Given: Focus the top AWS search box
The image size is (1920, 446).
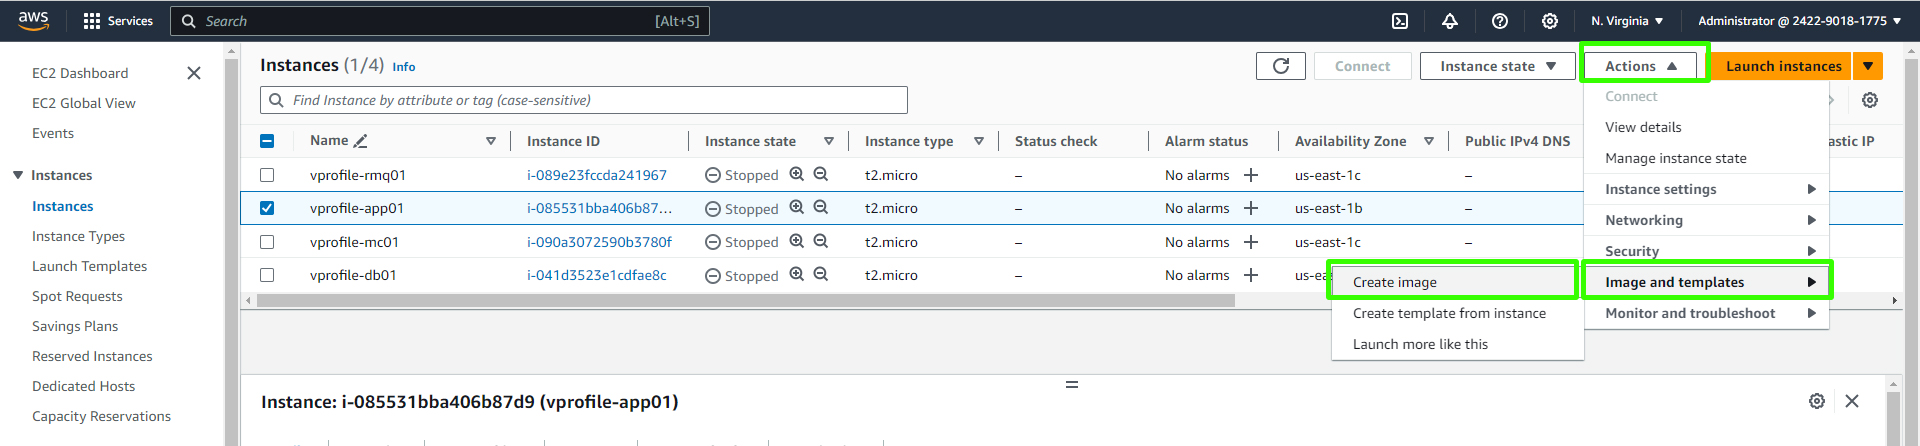Looking at the screenshot, I should tap(440, 21).
